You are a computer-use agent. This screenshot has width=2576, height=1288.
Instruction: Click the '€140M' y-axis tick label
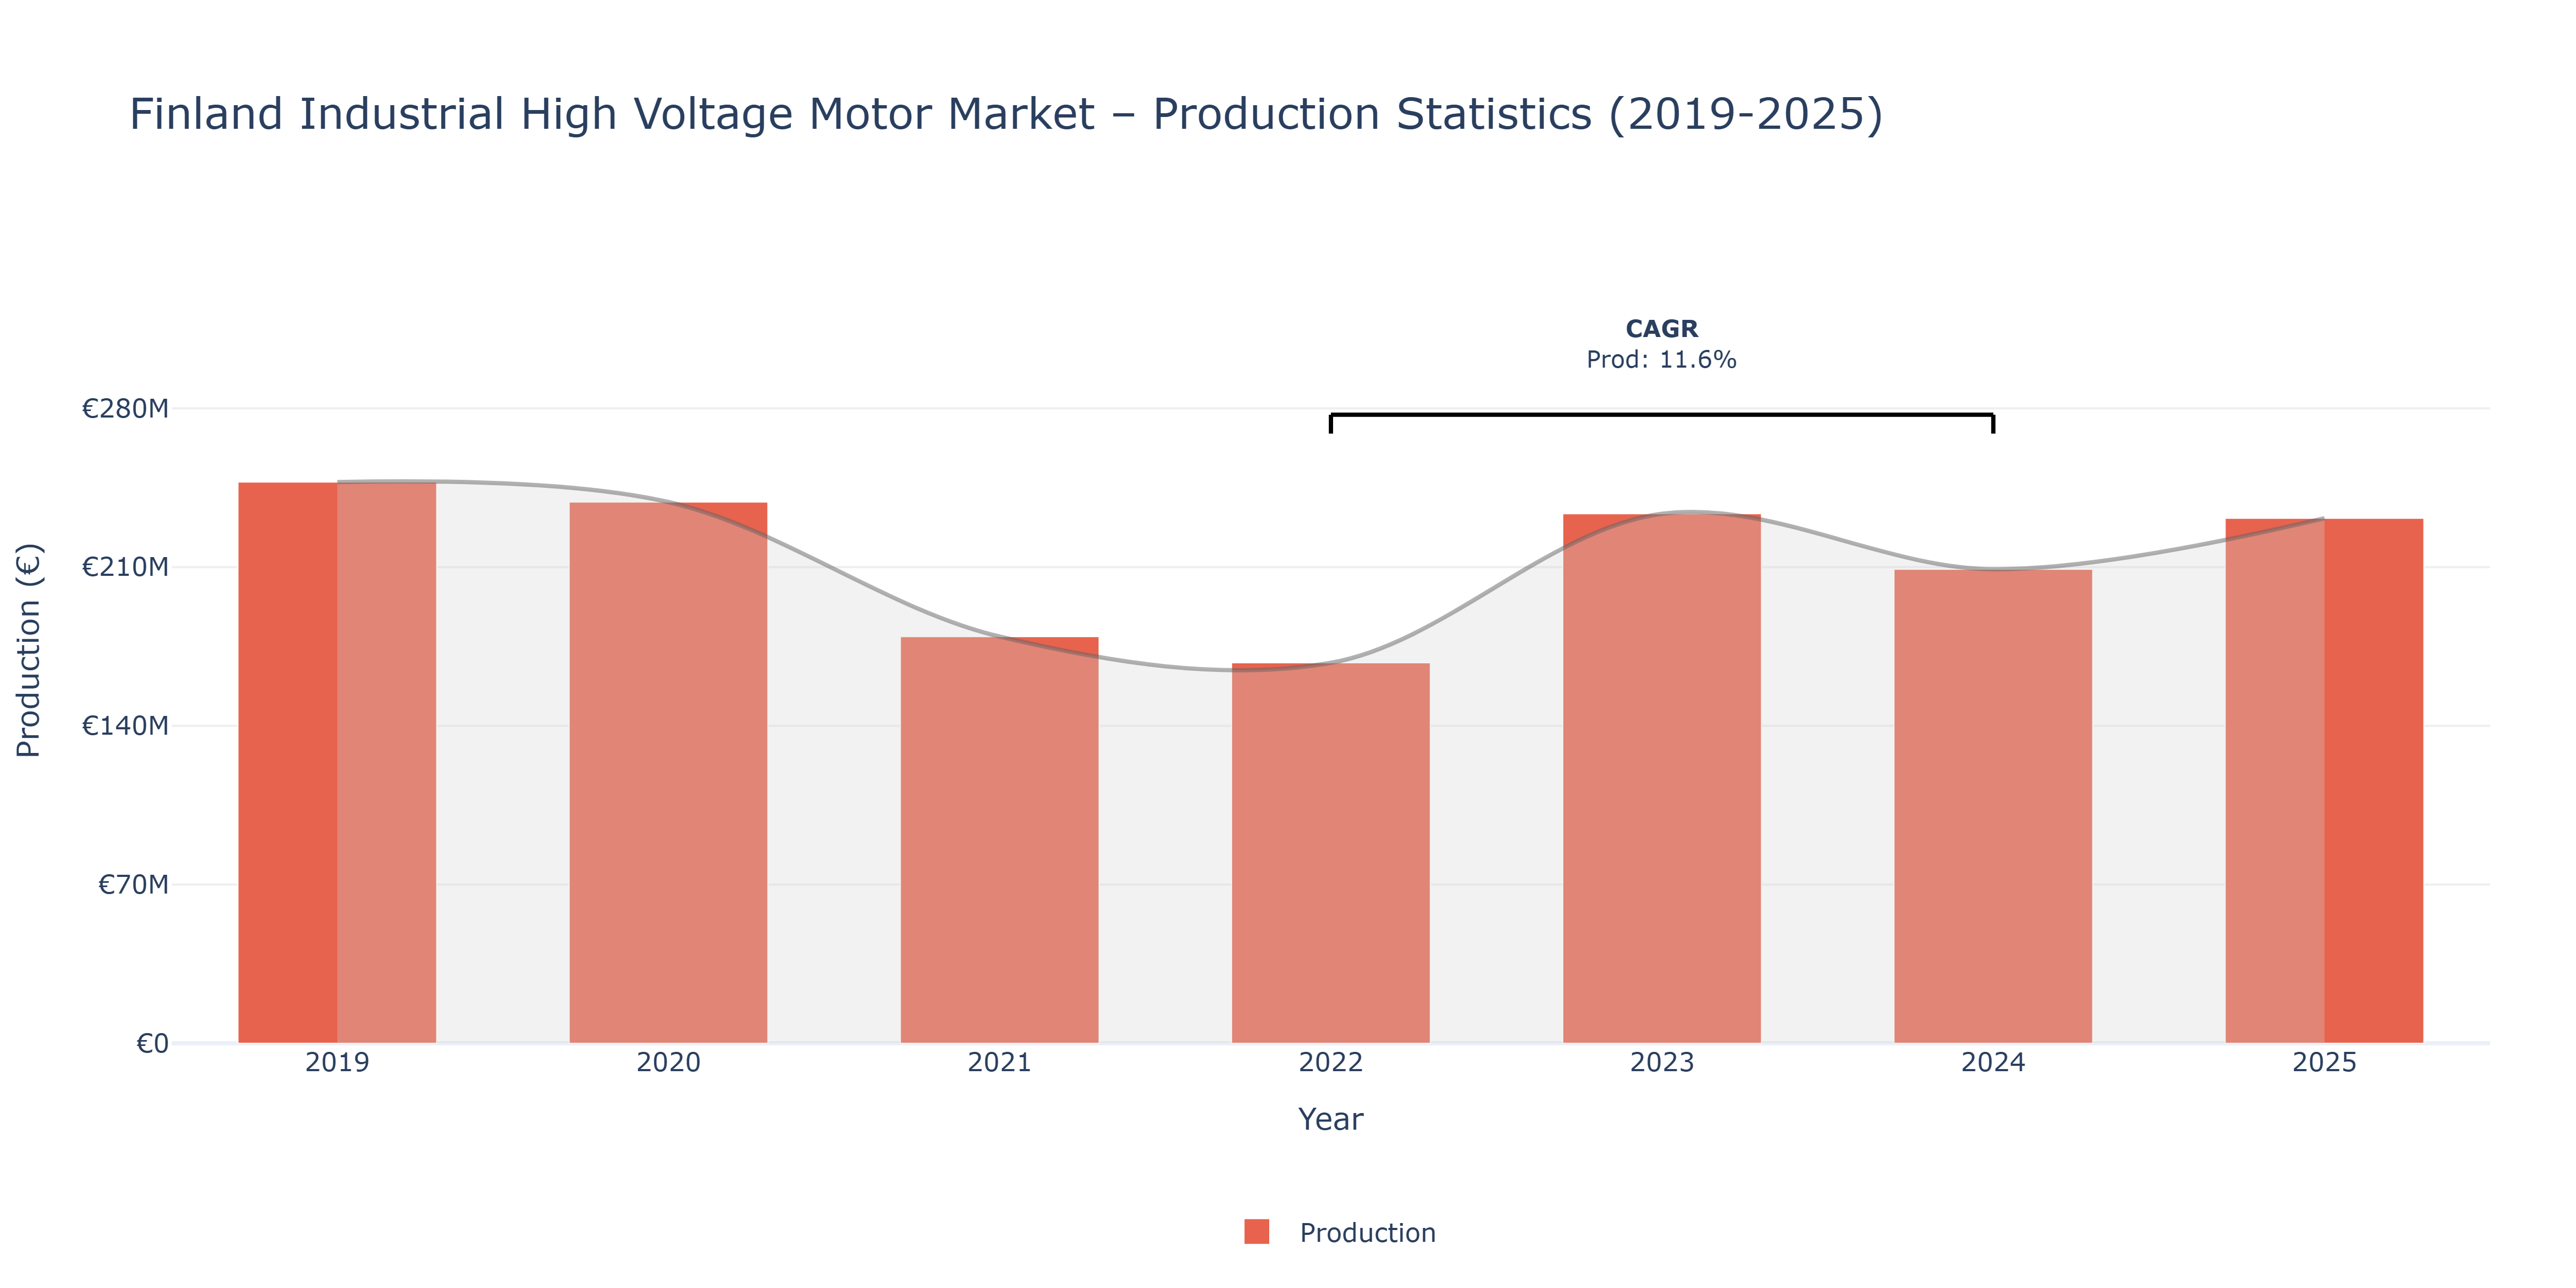[x=125, y=725]
